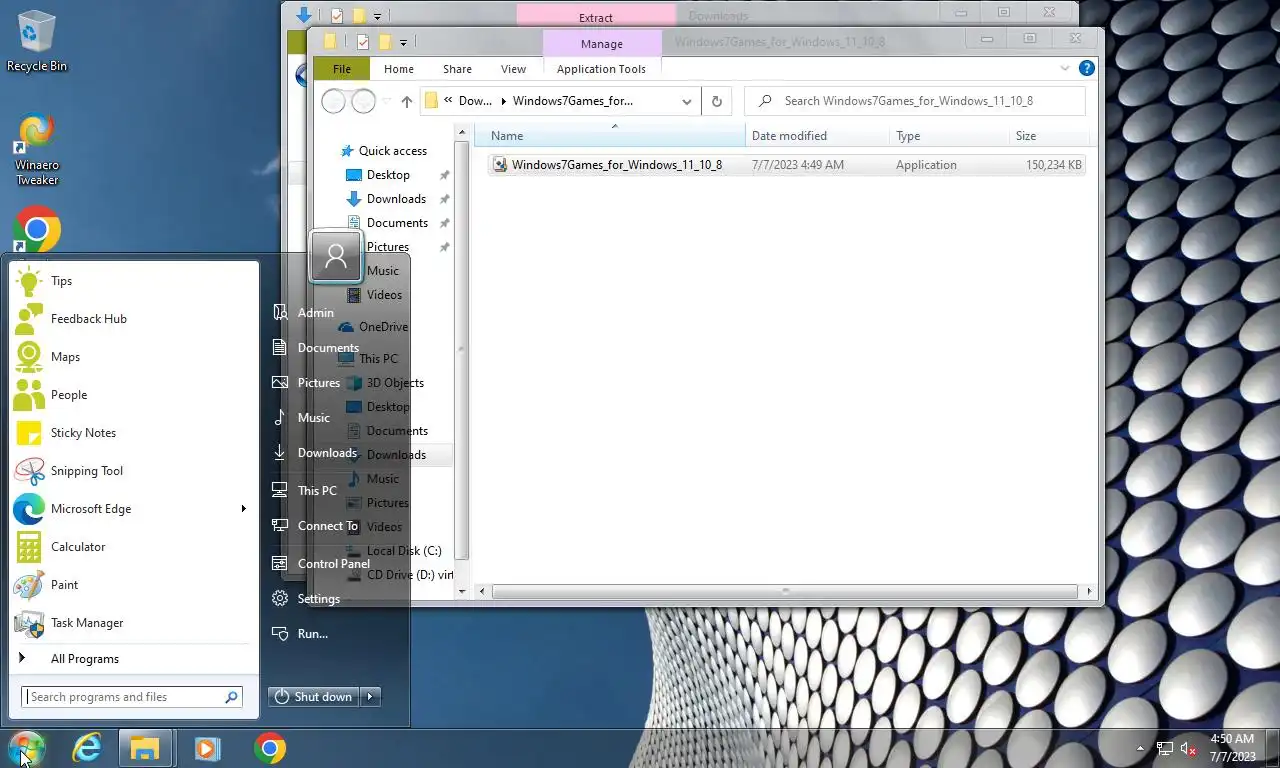This screenshot has width=1280, height=768.
Task: Open Recycle Bin on desktop
Action: click(37, 41)
